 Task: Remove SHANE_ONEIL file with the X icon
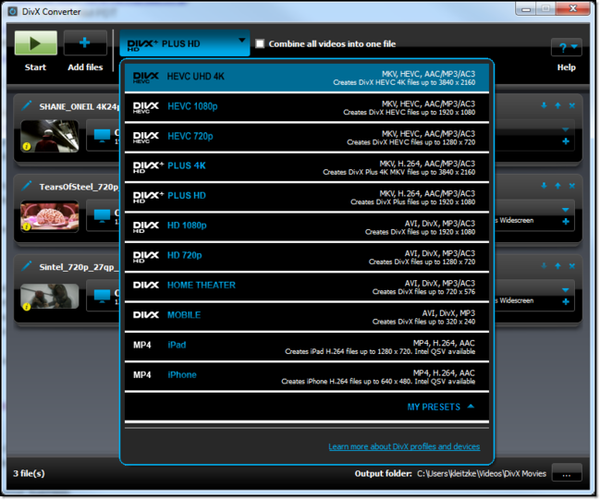(572, 106)
